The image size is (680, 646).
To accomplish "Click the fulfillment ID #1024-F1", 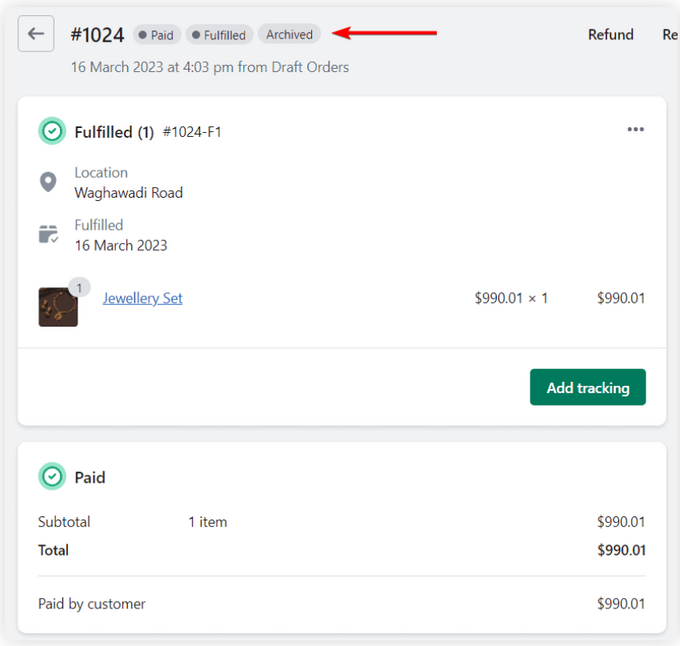I will pos(192,132).
